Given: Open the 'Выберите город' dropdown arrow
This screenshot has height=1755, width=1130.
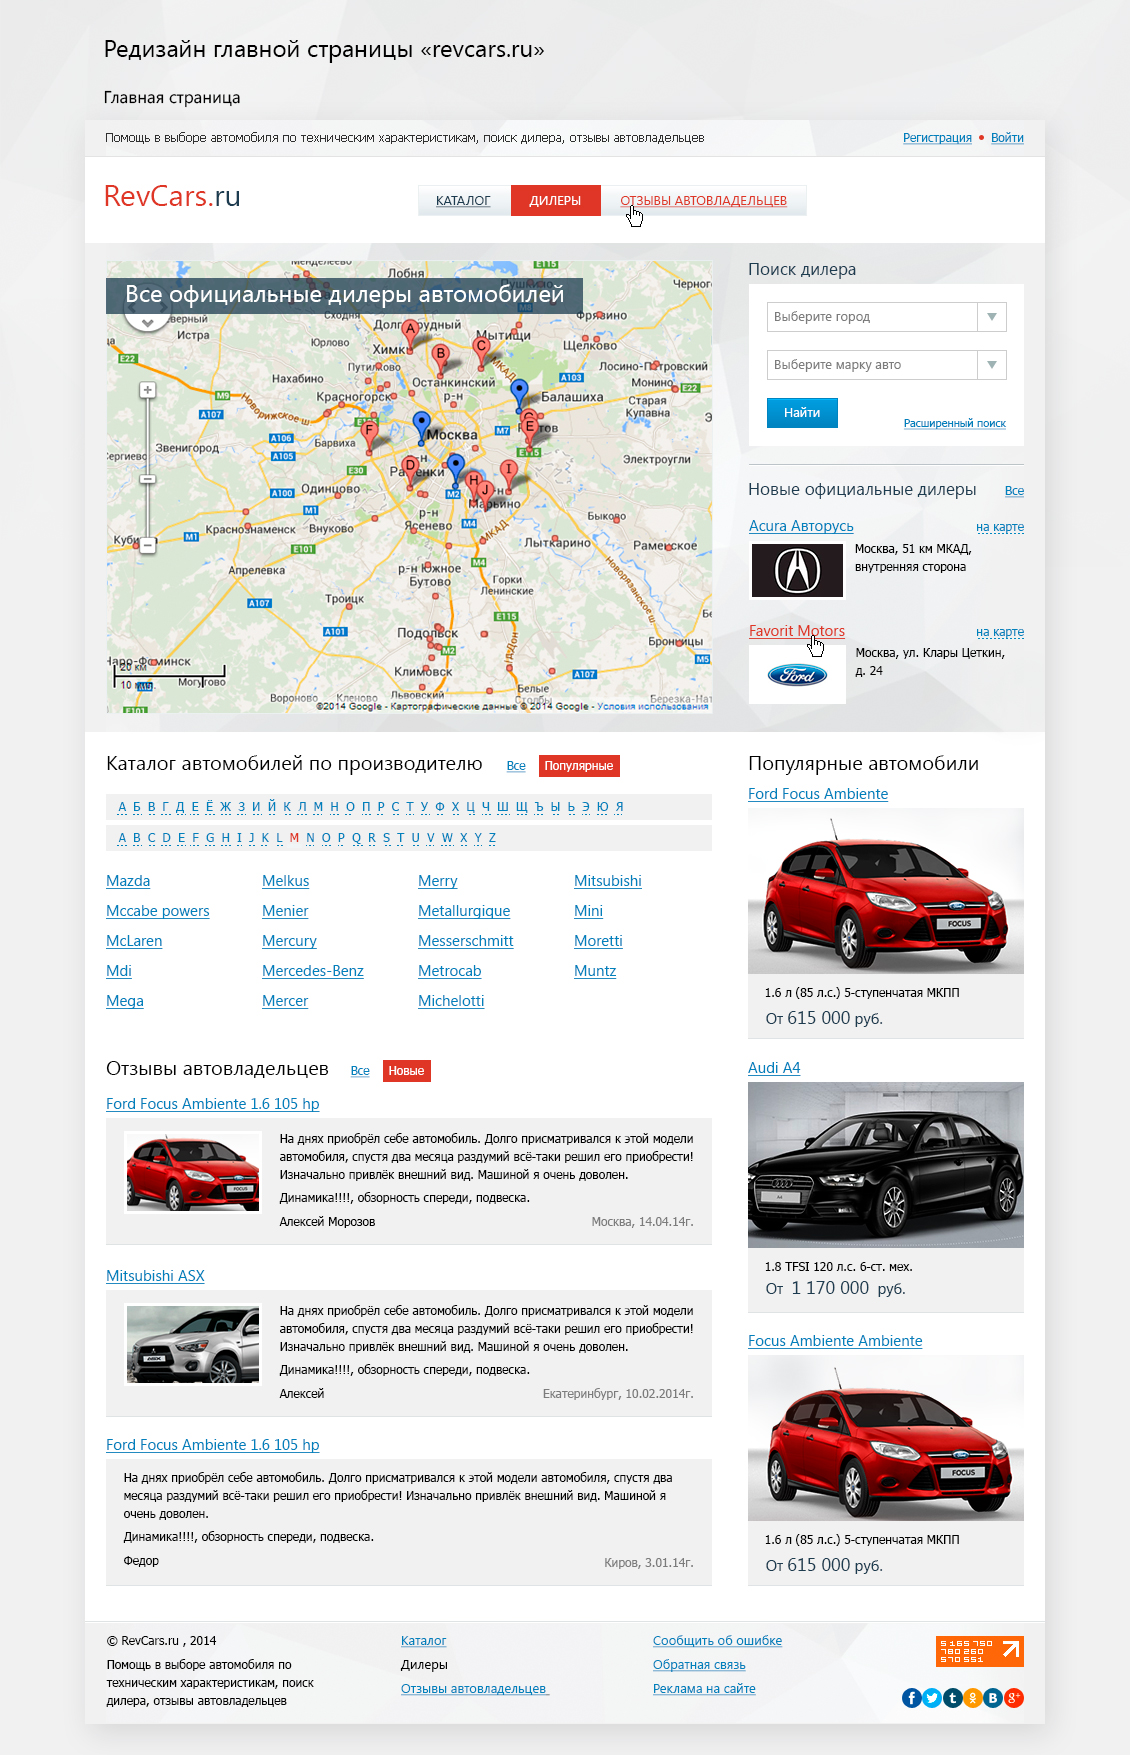Looking at the screenshot, I should click(x=992, y=317).
